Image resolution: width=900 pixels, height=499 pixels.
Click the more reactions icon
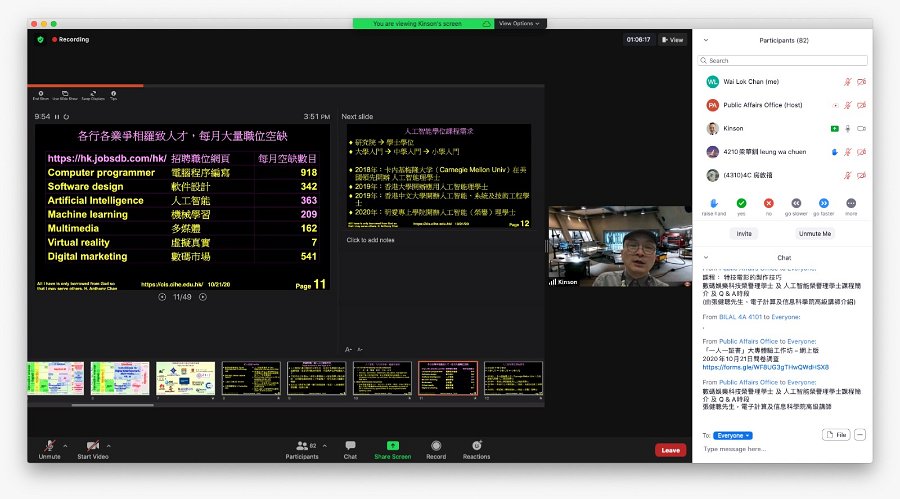click(851, 203)
